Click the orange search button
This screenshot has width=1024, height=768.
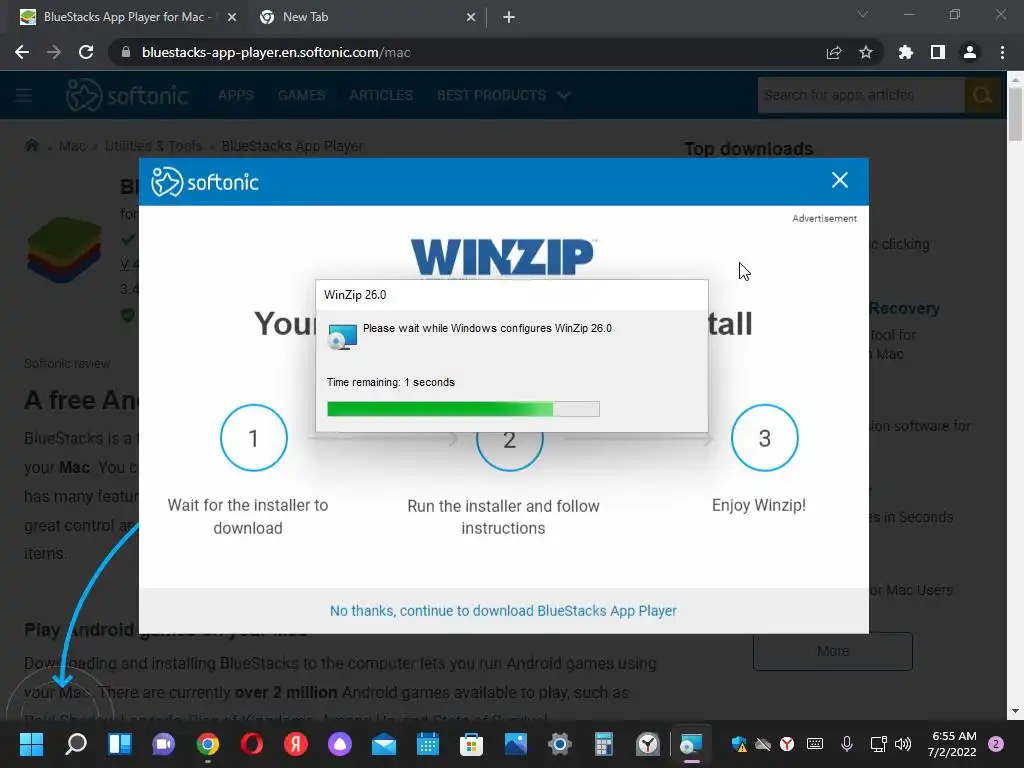click(982, 95)
